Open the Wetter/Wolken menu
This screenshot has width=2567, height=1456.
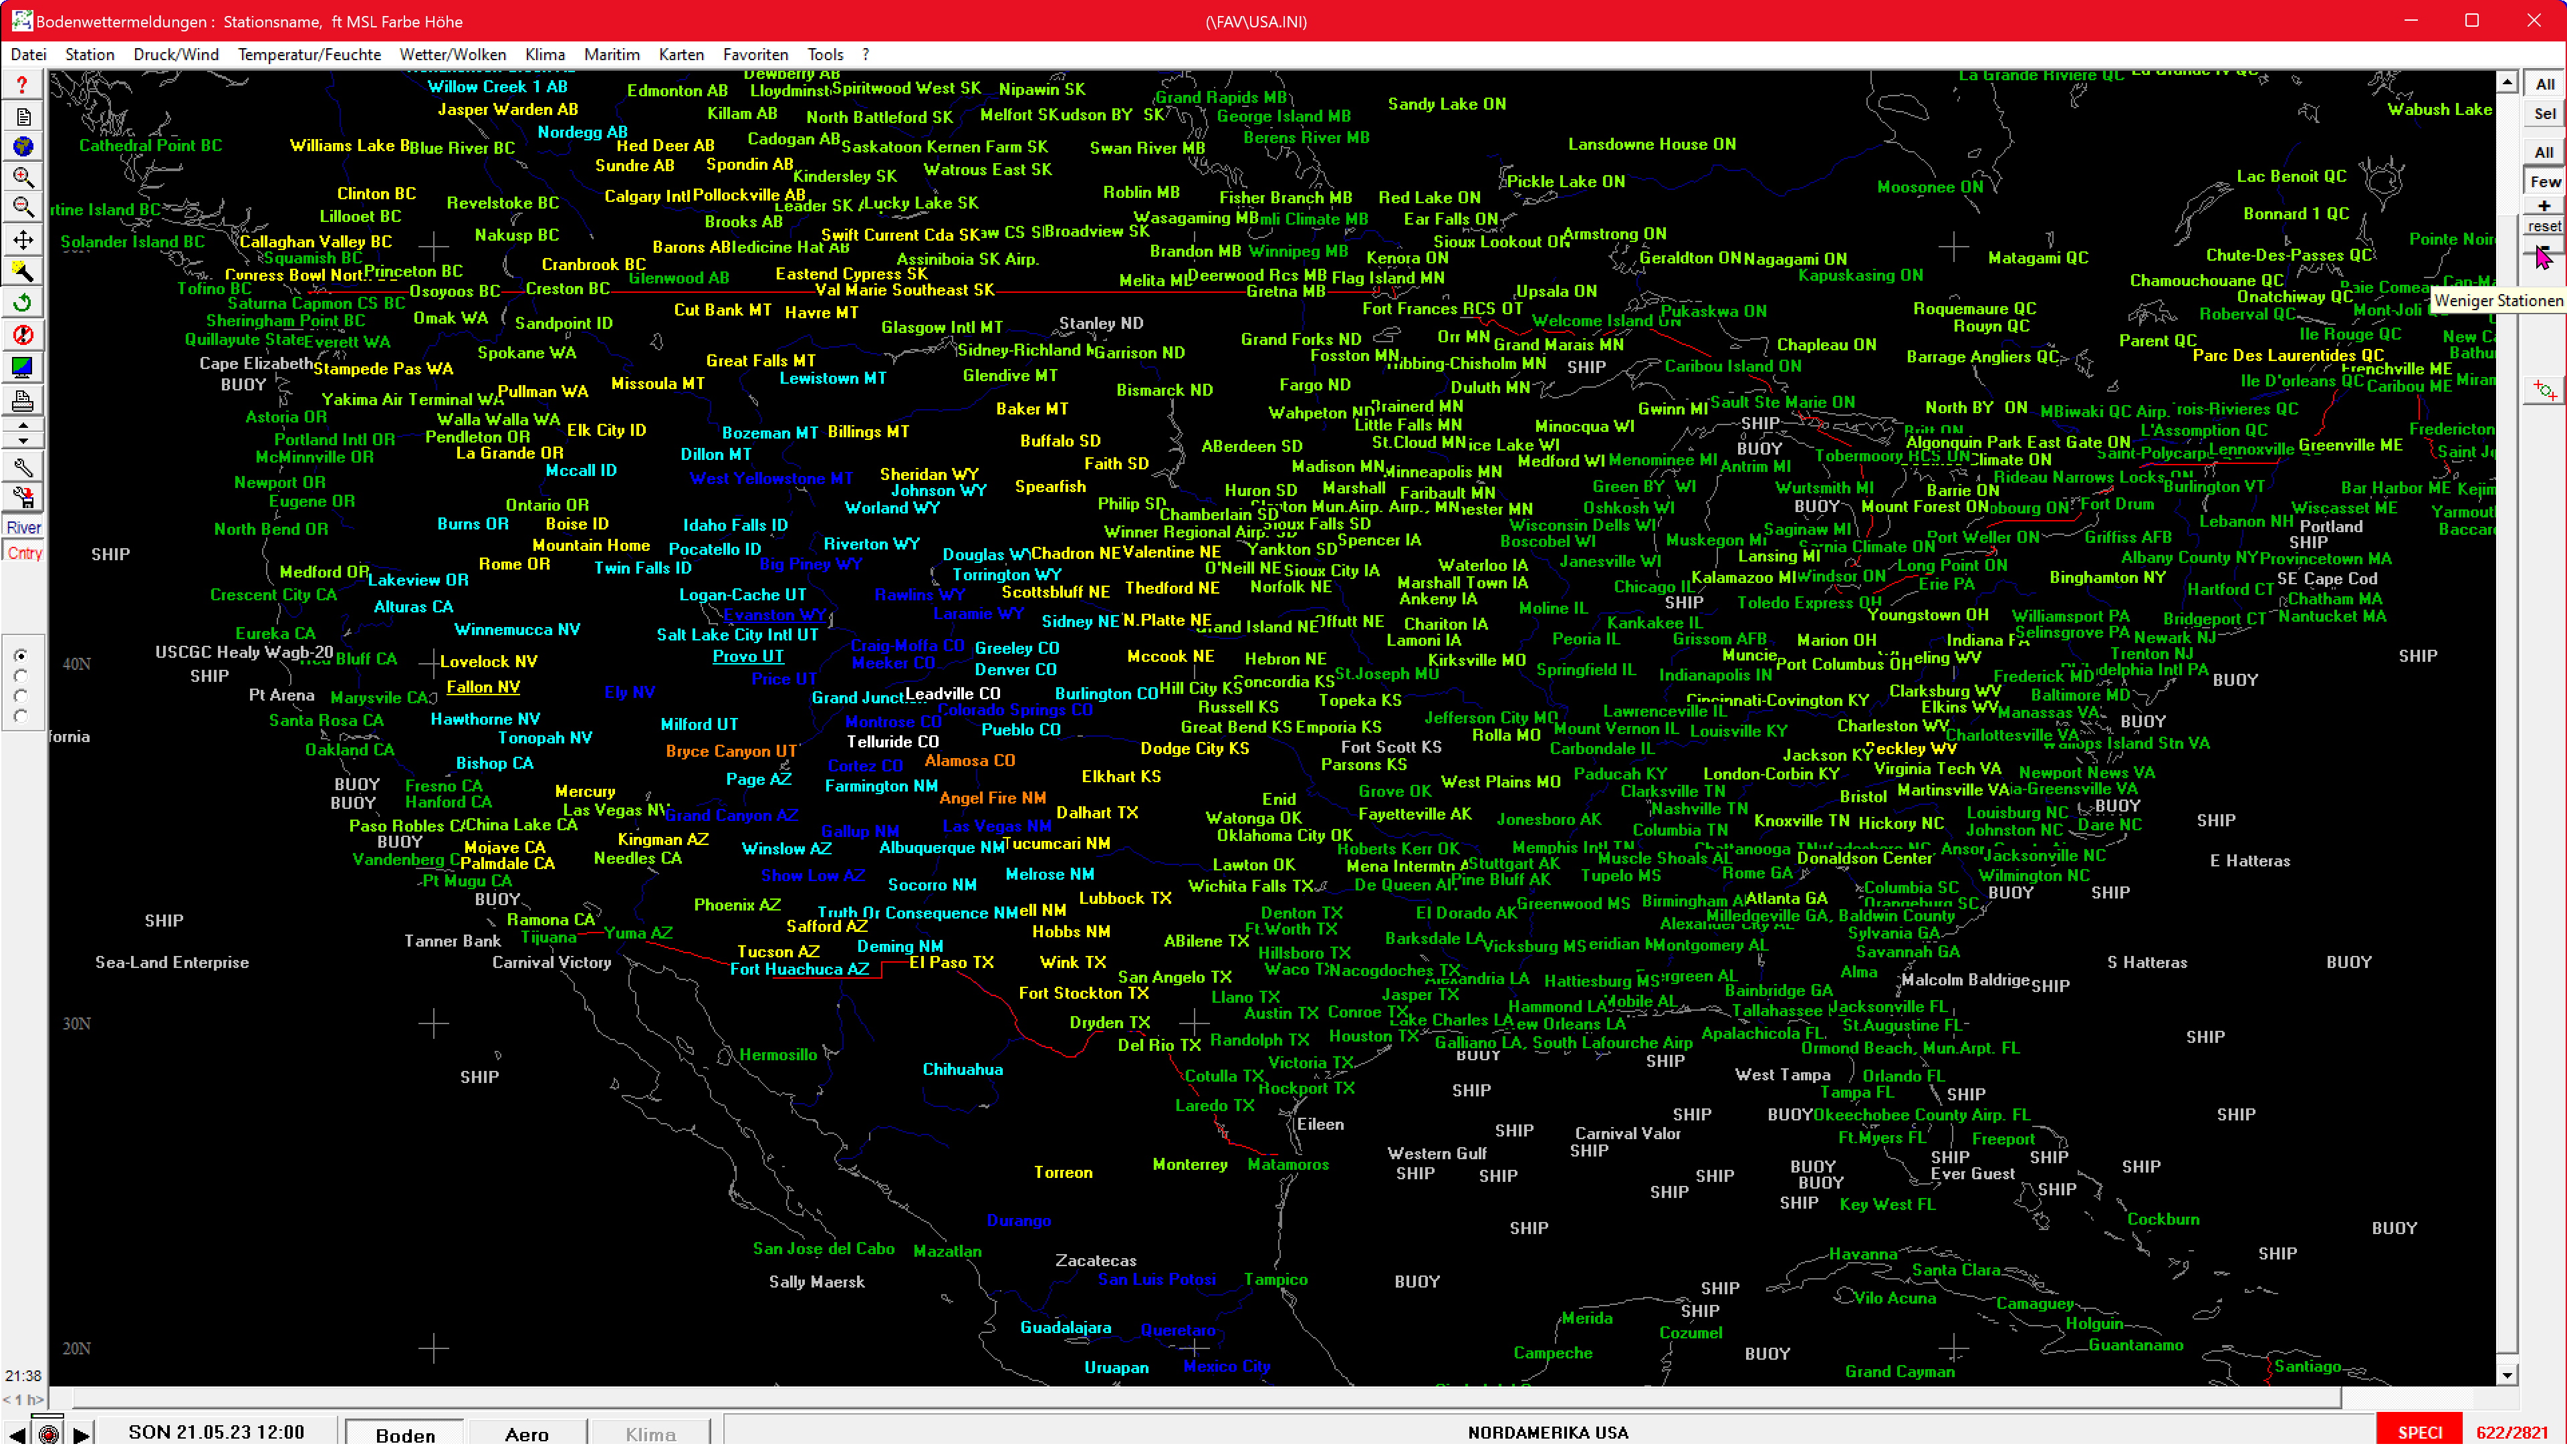[x=453, y=55]
